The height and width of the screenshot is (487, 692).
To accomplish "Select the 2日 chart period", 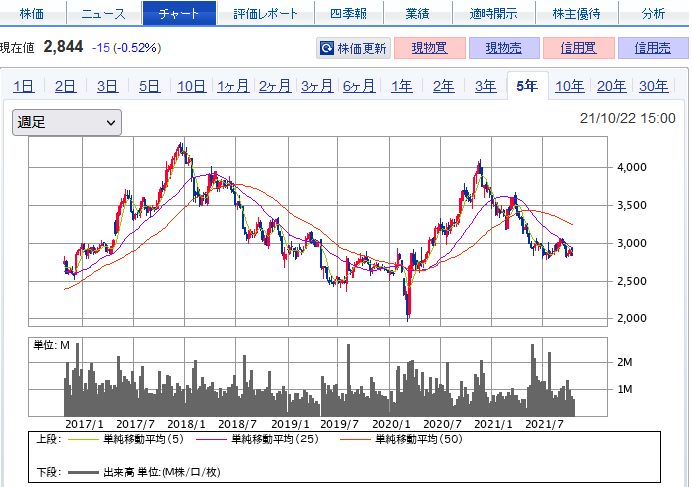I will tap(65, 86).
